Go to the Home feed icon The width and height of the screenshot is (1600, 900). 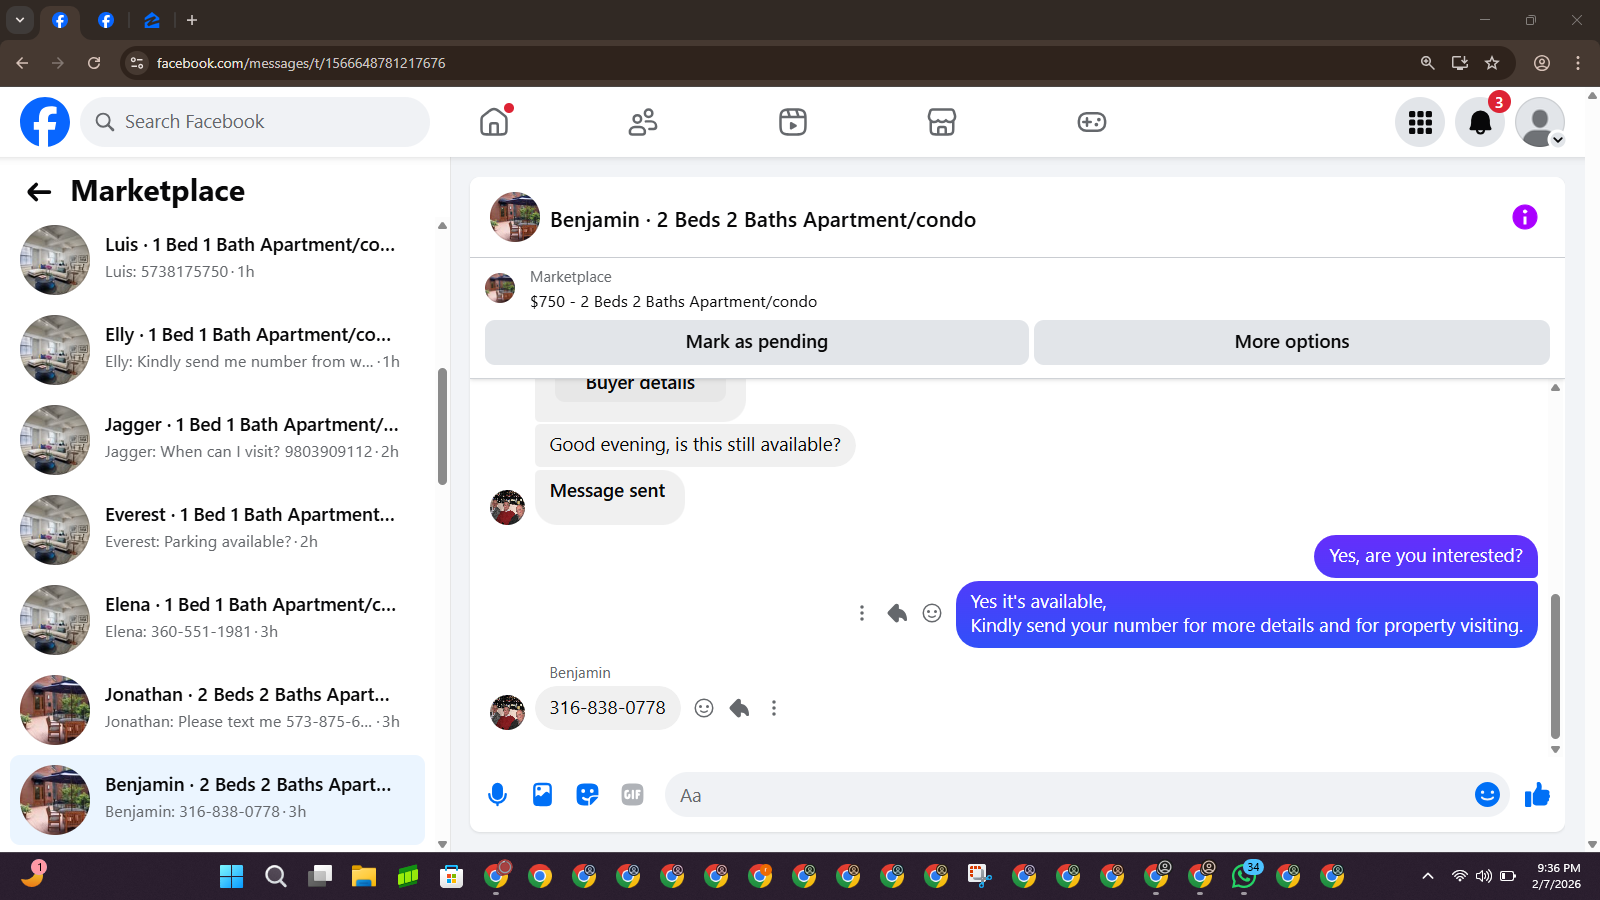point(494,122)
